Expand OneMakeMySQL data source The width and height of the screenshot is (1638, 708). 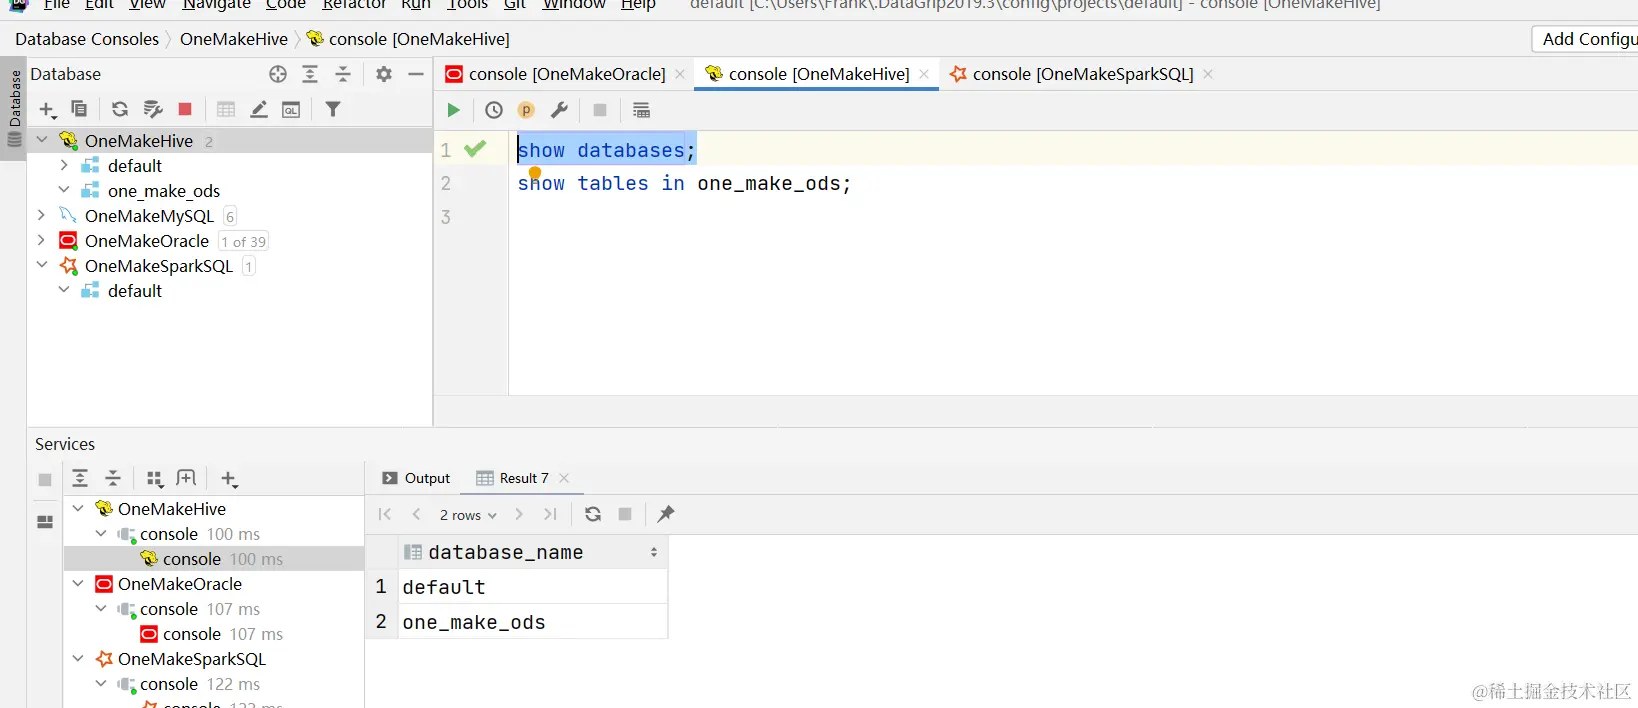click(x=42, y=215)
